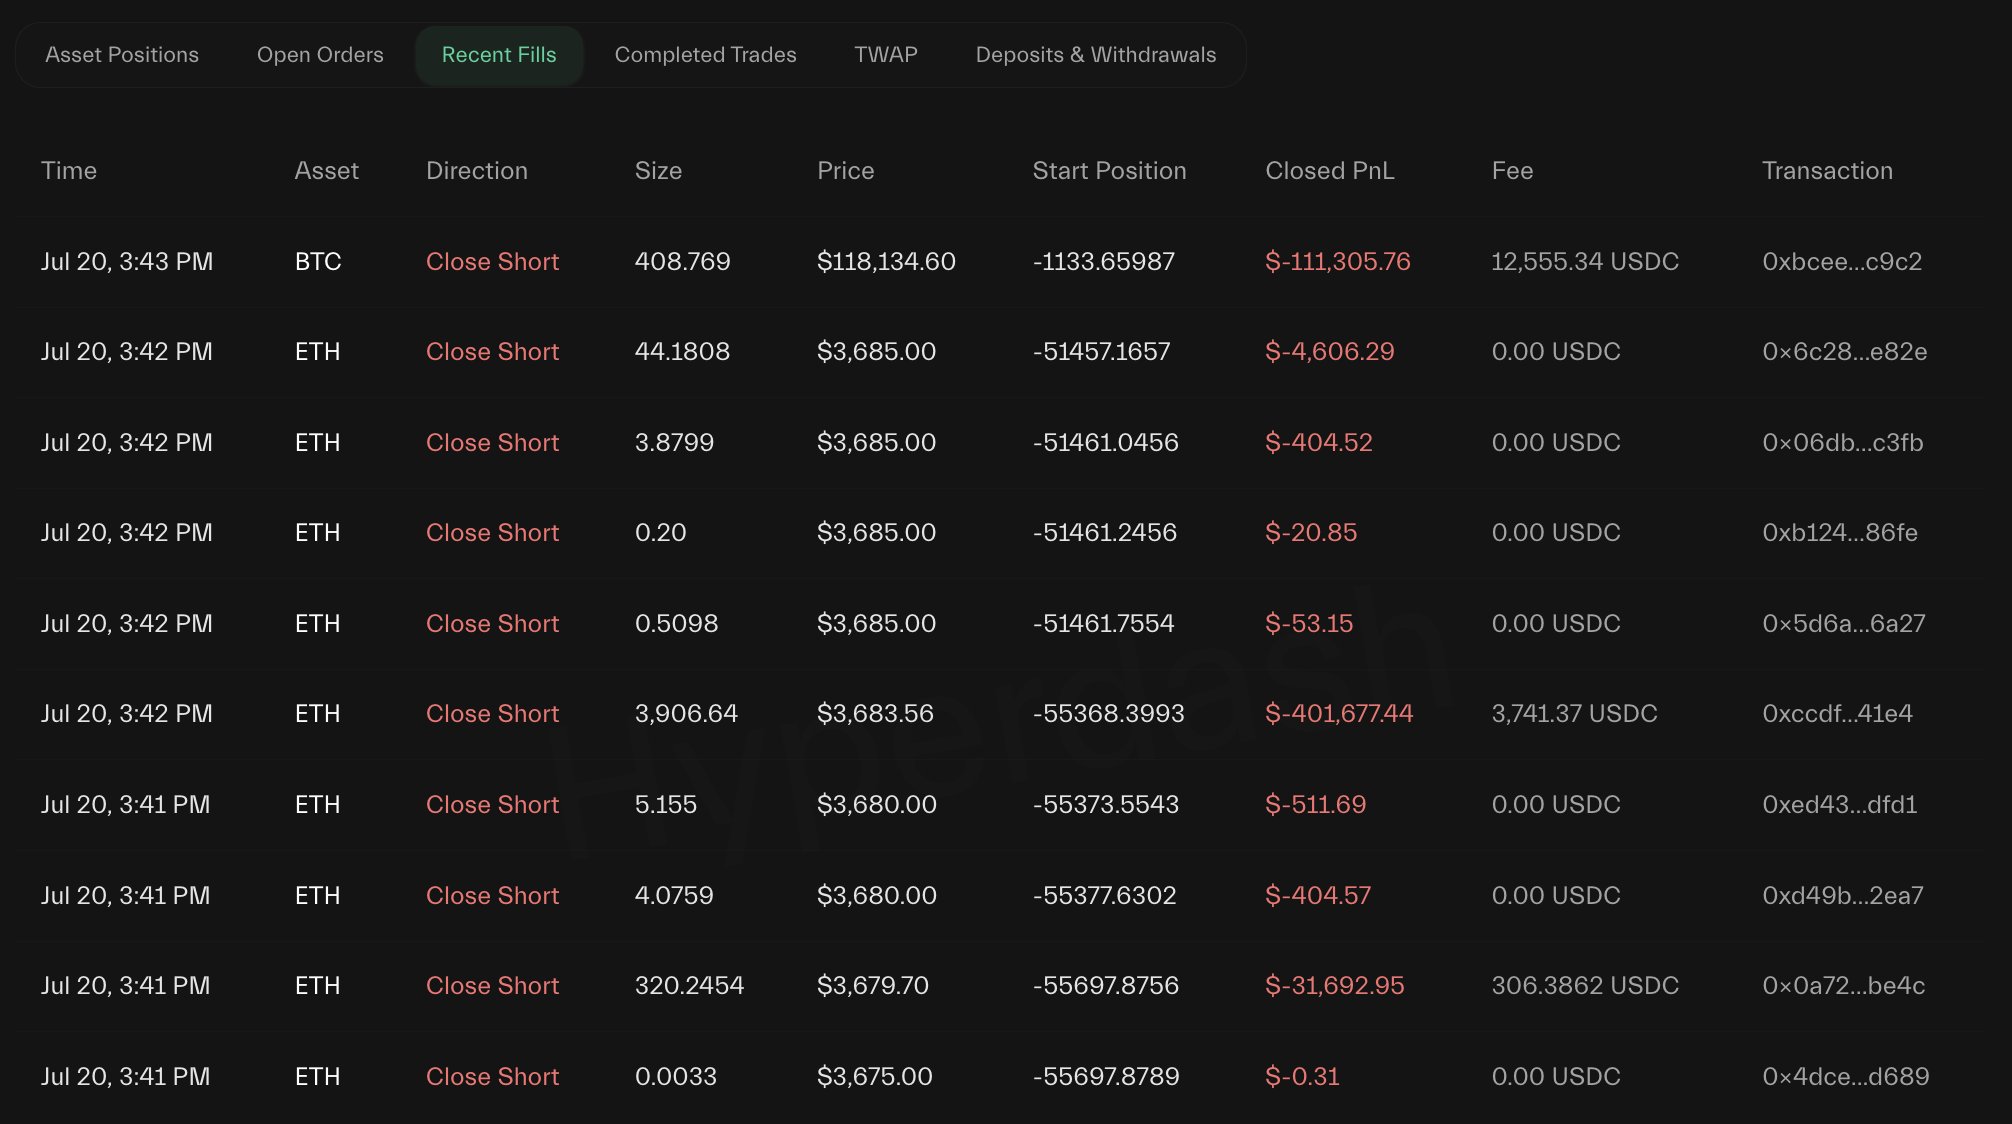Image resolution: width=2012 pixels, height=1124 pixels.
Task: Open transaction 0xd49b...2ea7 link
Action: coord(1843,896)
